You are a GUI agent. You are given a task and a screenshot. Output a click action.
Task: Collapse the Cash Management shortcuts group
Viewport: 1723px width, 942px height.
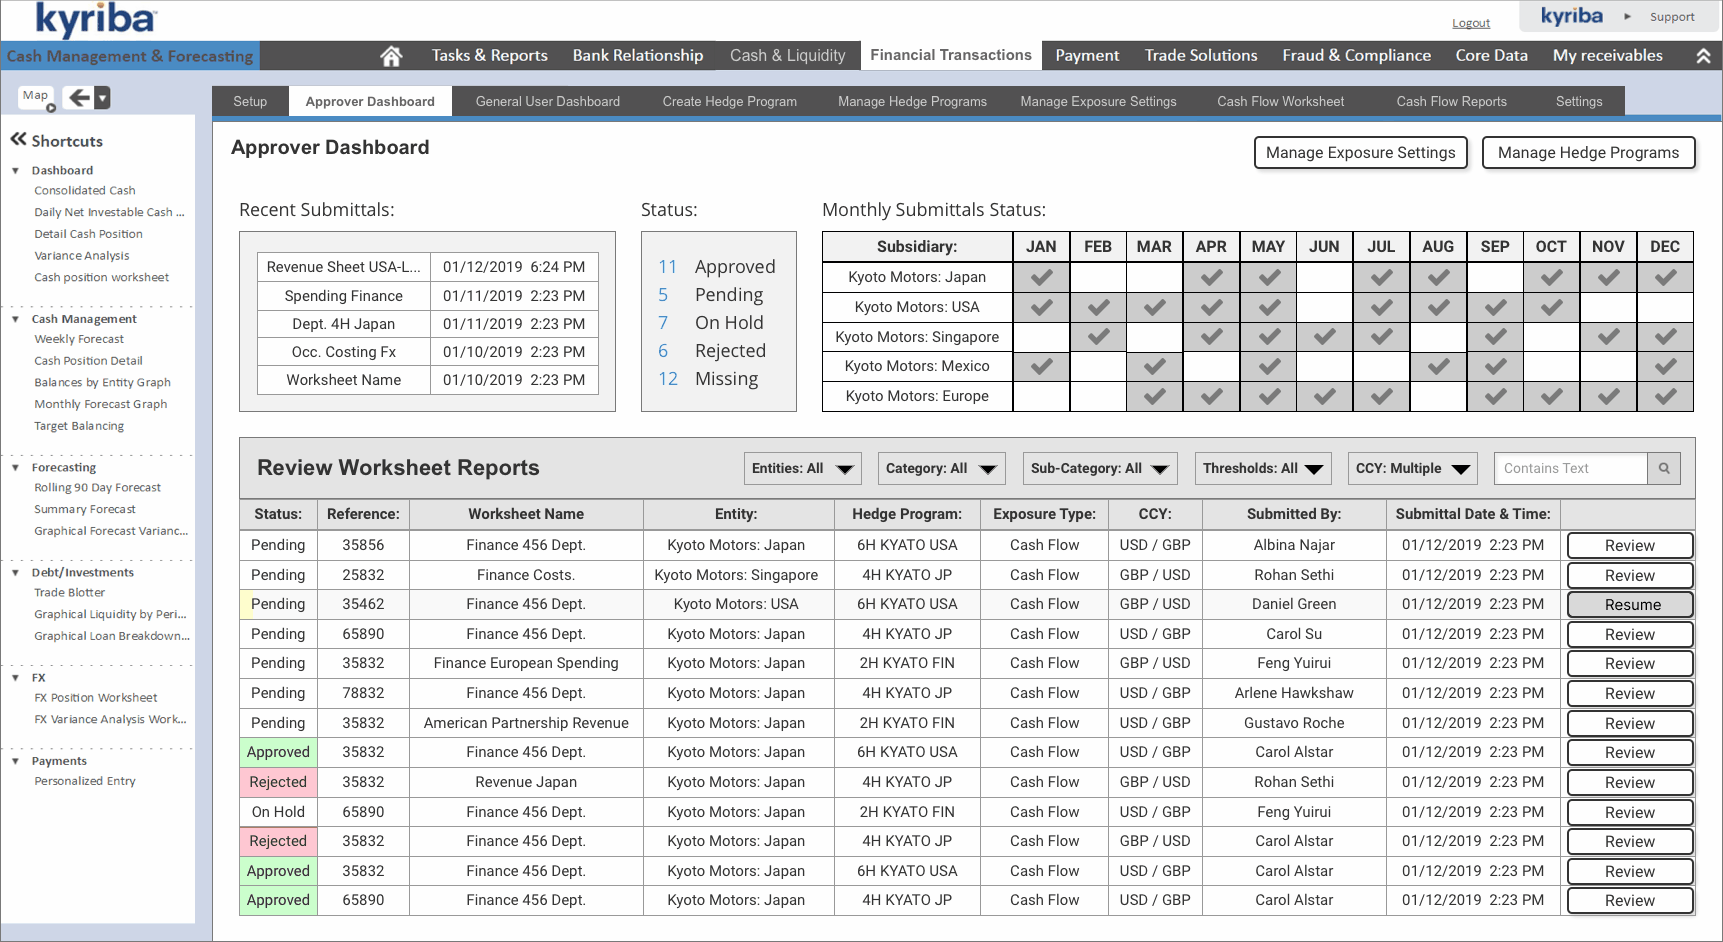point(15,319)
